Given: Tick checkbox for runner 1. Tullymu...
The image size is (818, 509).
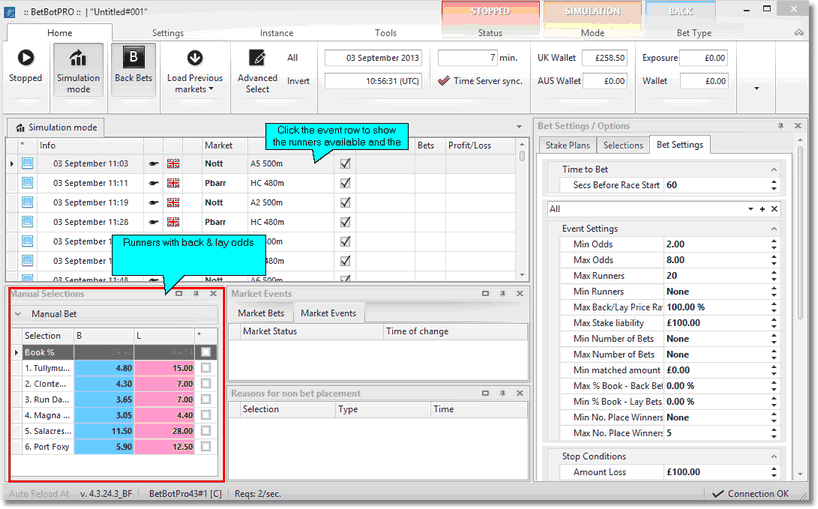Looking at the screenshot, I should (x=206, y=368).
